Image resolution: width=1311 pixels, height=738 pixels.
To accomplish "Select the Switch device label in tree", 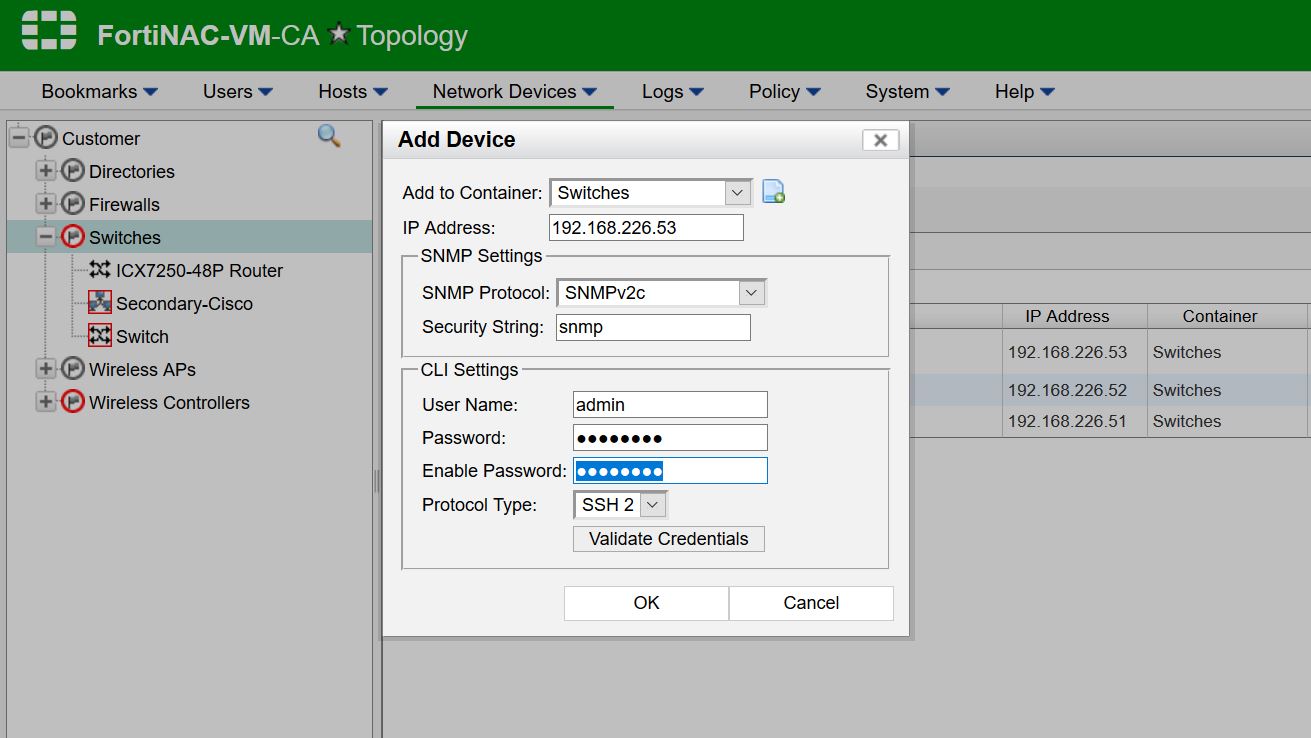I will tap(142, 336).
